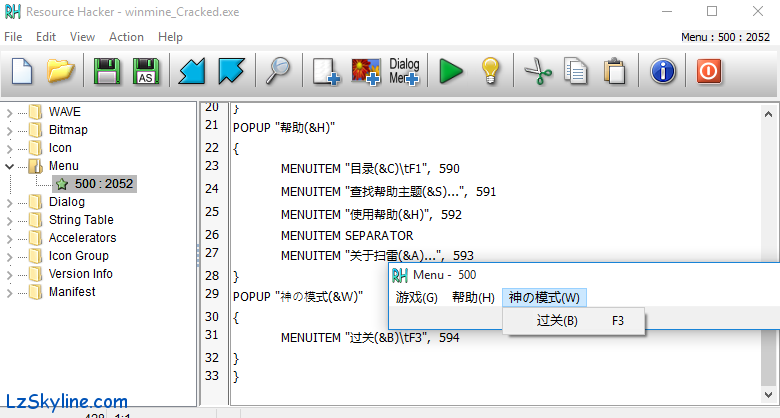780x418 pixels.
Task: Collapse the Menu tree node
Action: click(x=10, y=166)
